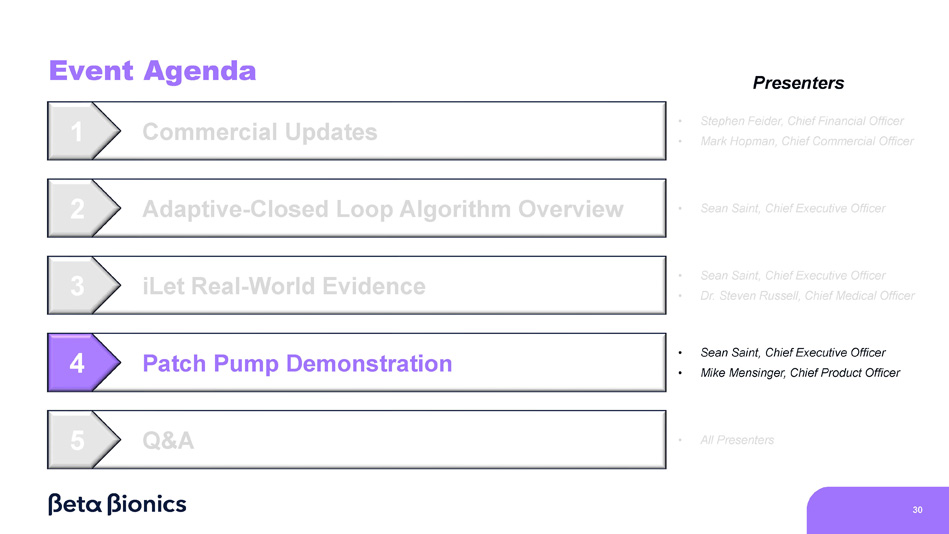Select the purple number 4 badge
The width and height of the screenshot is (949, 534).
pyautogui.click(x=78, y=363)
